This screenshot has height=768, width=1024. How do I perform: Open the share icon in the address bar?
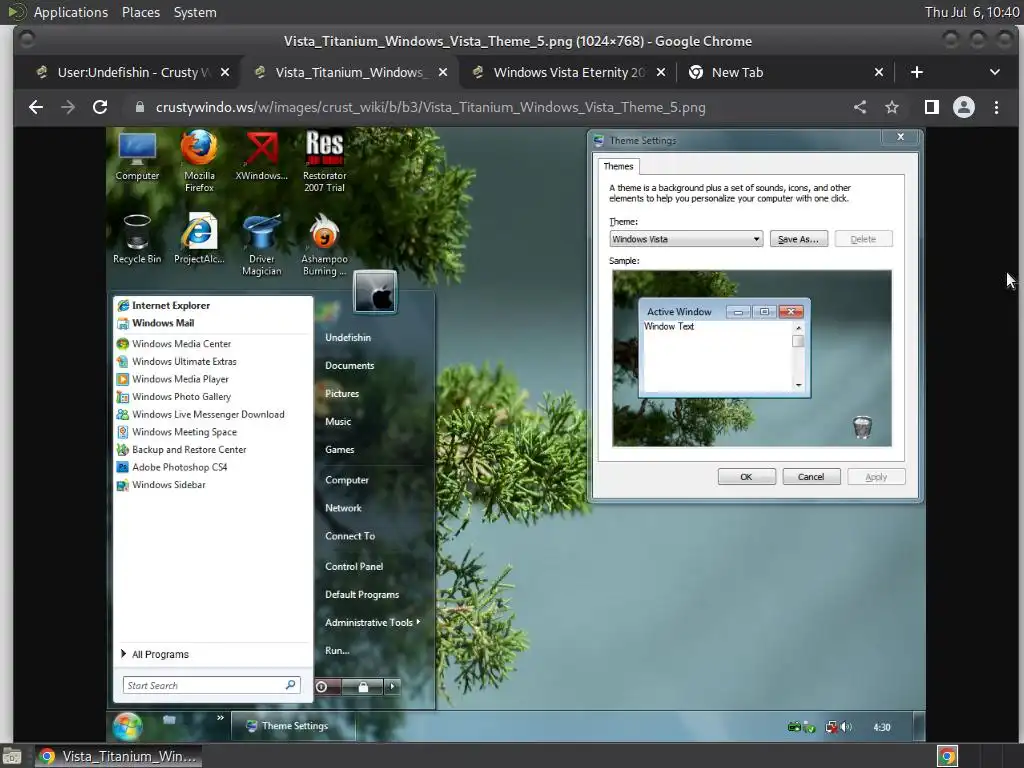point(860,107)
